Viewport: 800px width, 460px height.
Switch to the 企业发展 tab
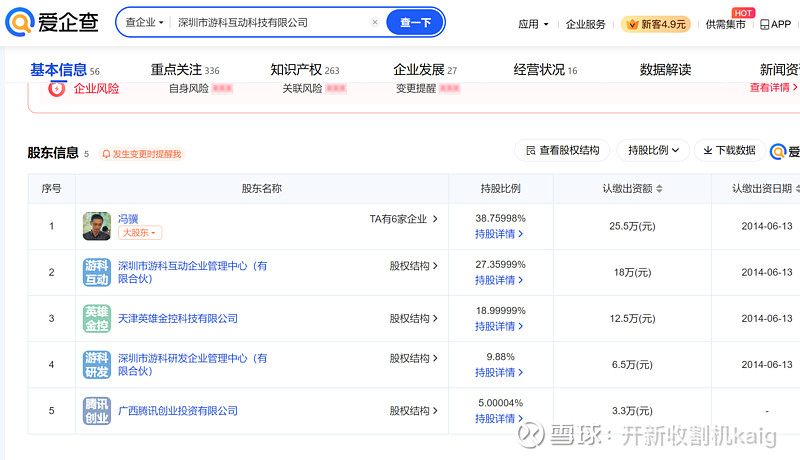(425, 70)
